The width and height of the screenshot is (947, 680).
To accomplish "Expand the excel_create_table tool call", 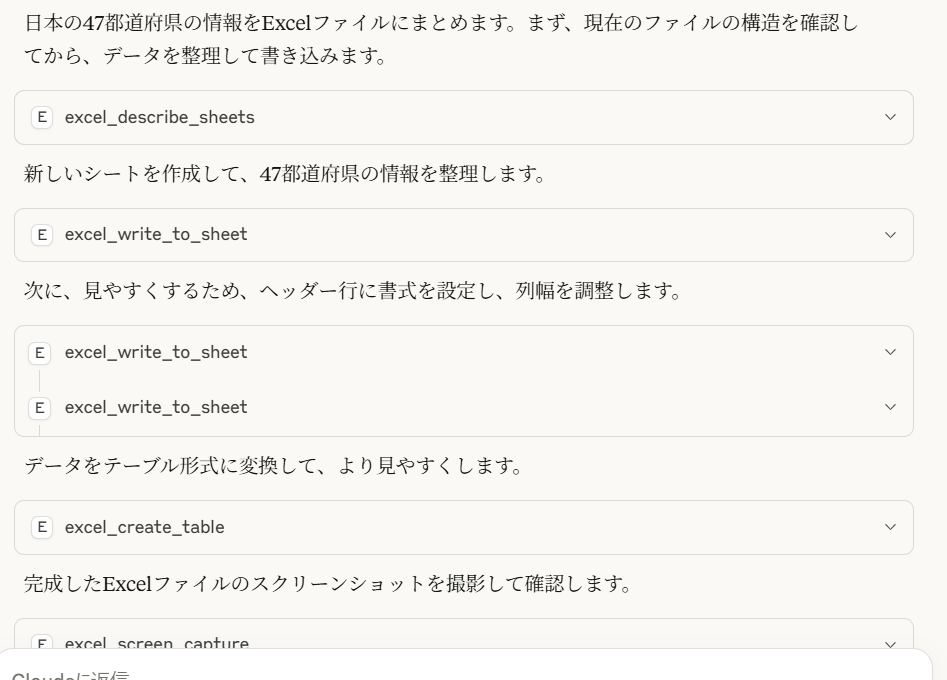I will pyautogui.click(x=891, y=527).
